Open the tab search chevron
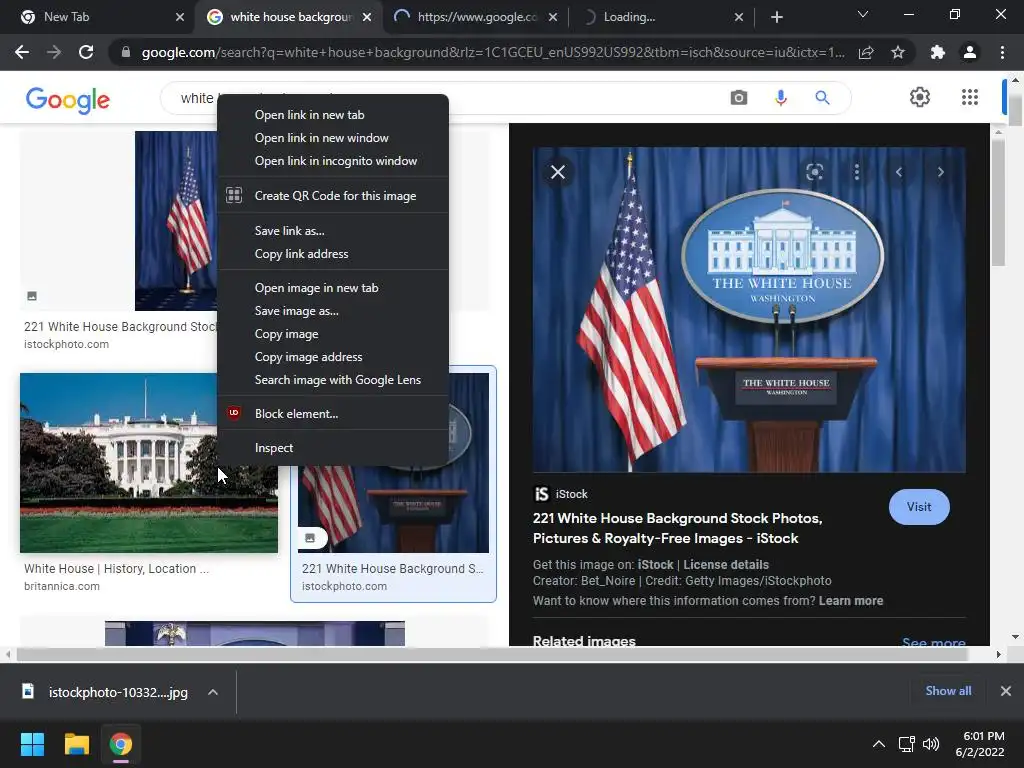 point(863,14)
